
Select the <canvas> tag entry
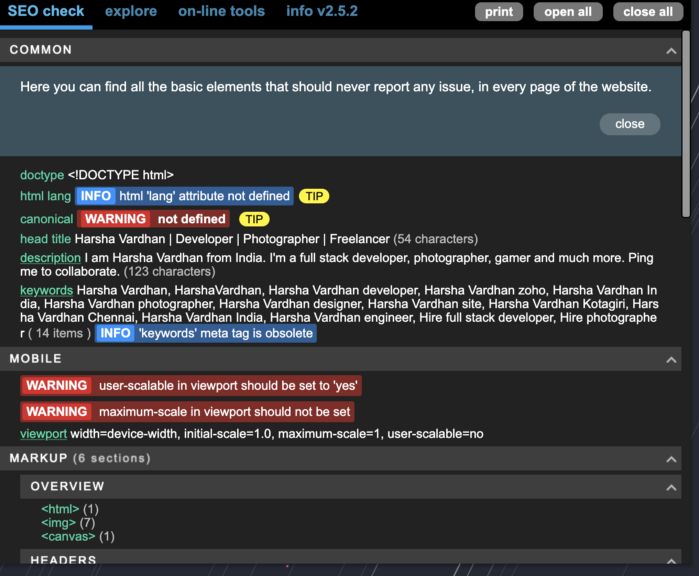pyautogui.click(x=68, y=536)
